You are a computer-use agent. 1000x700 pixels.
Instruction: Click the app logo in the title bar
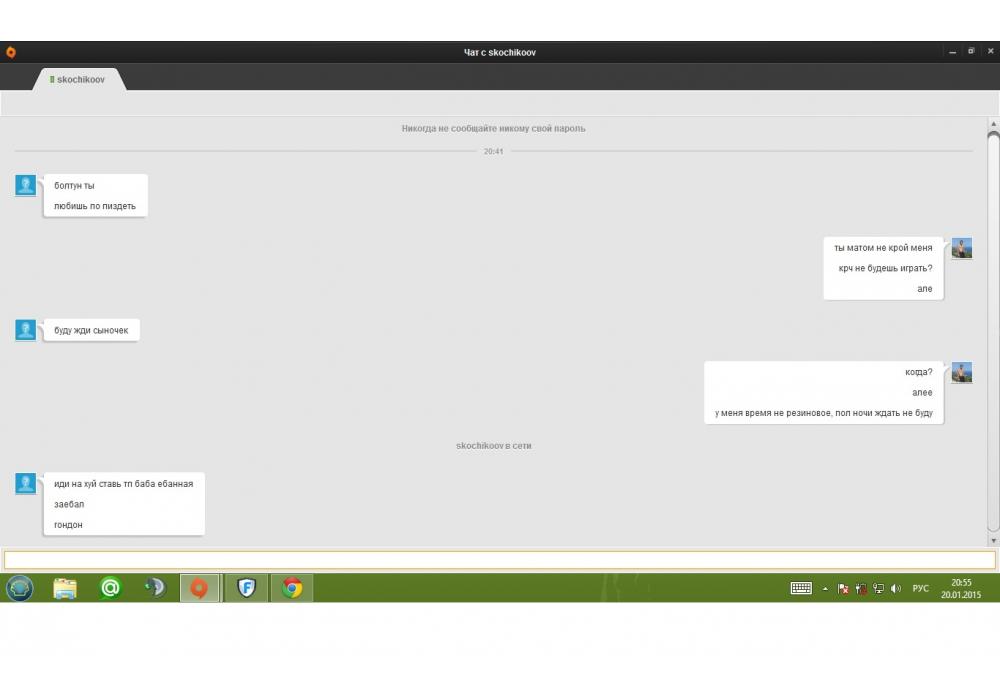(11, 52)
